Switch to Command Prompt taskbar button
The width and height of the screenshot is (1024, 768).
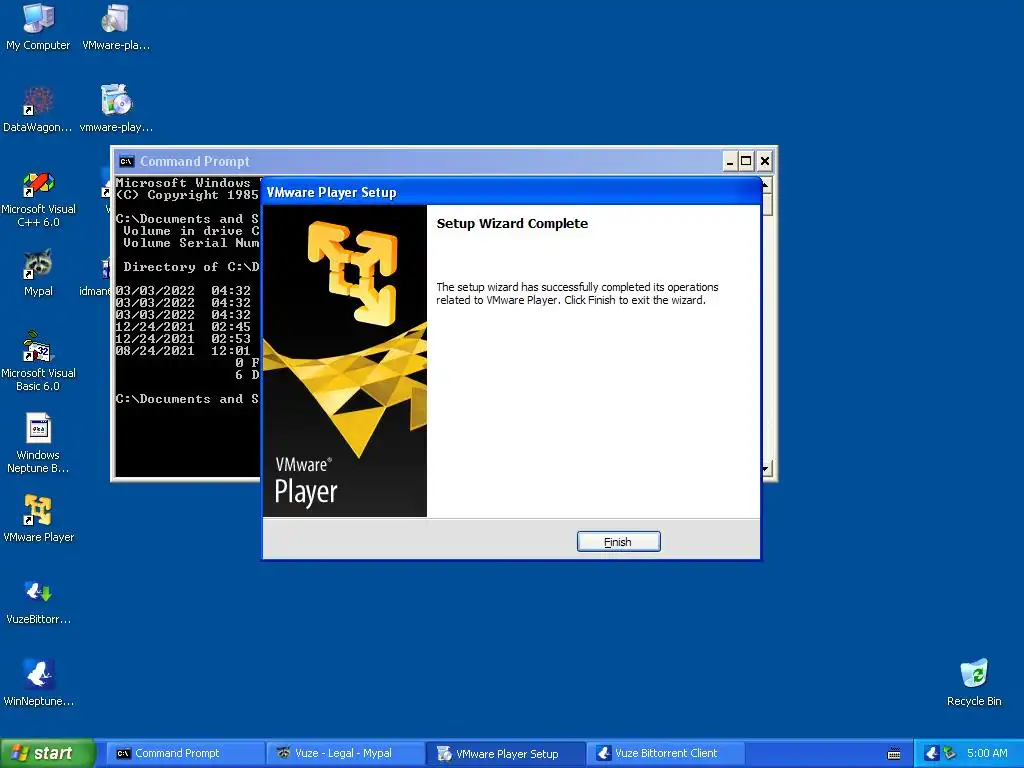point(184,753)
